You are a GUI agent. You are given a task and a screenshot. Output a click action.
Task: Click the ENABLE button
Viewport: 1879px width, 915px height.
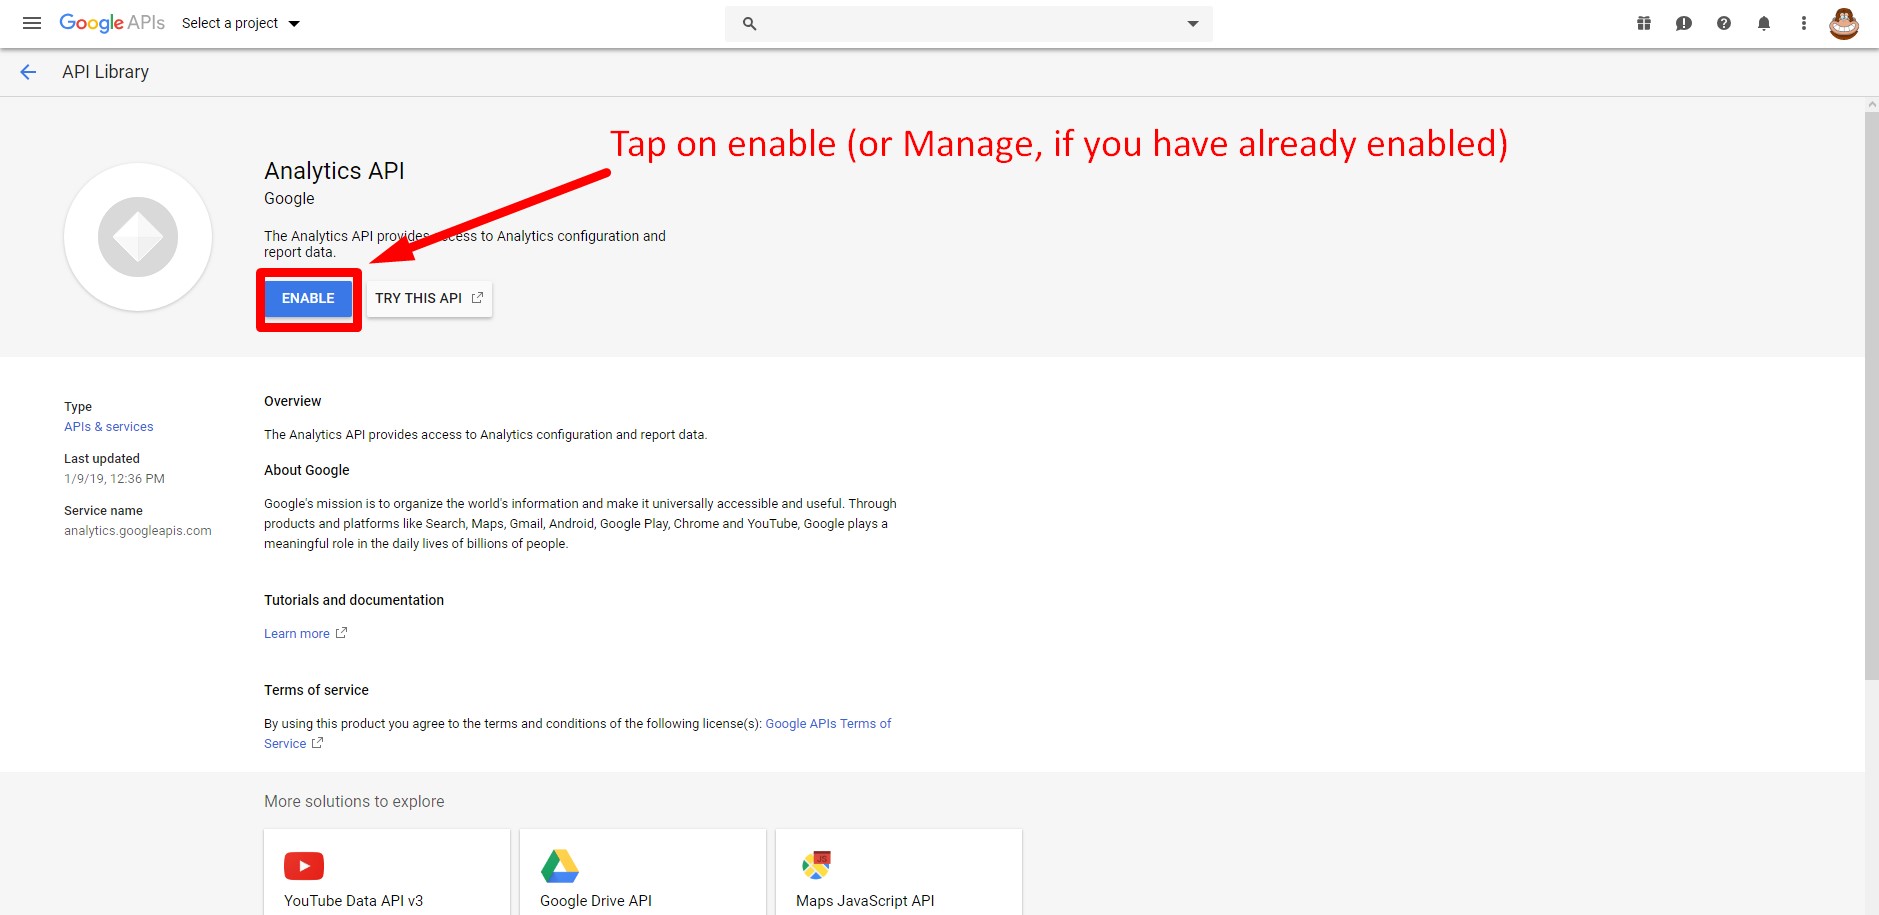[307, 298]
